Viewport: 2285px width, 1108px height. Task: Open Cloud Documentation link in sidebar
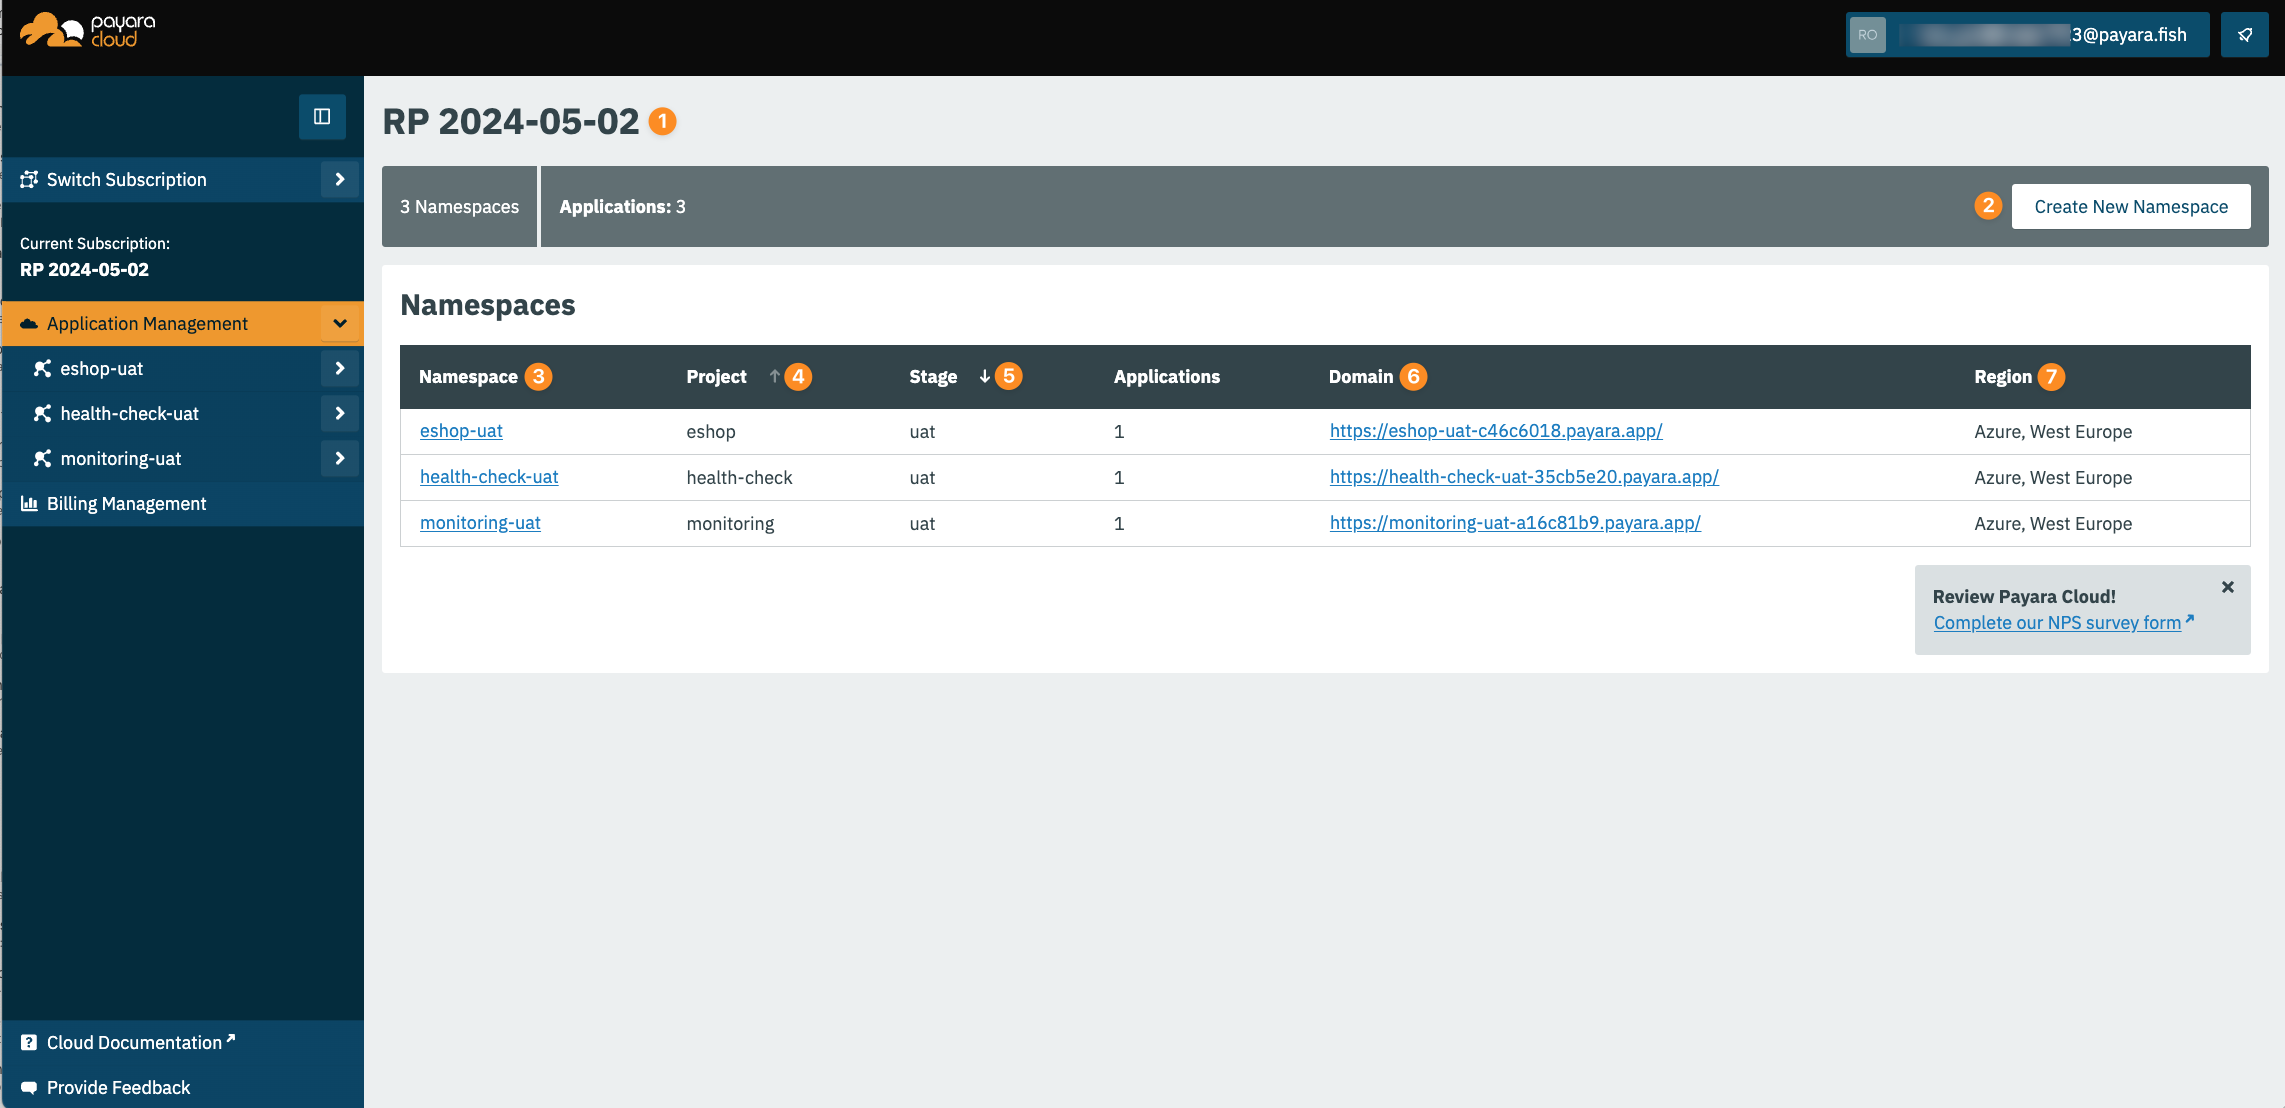pos(134,1042)
